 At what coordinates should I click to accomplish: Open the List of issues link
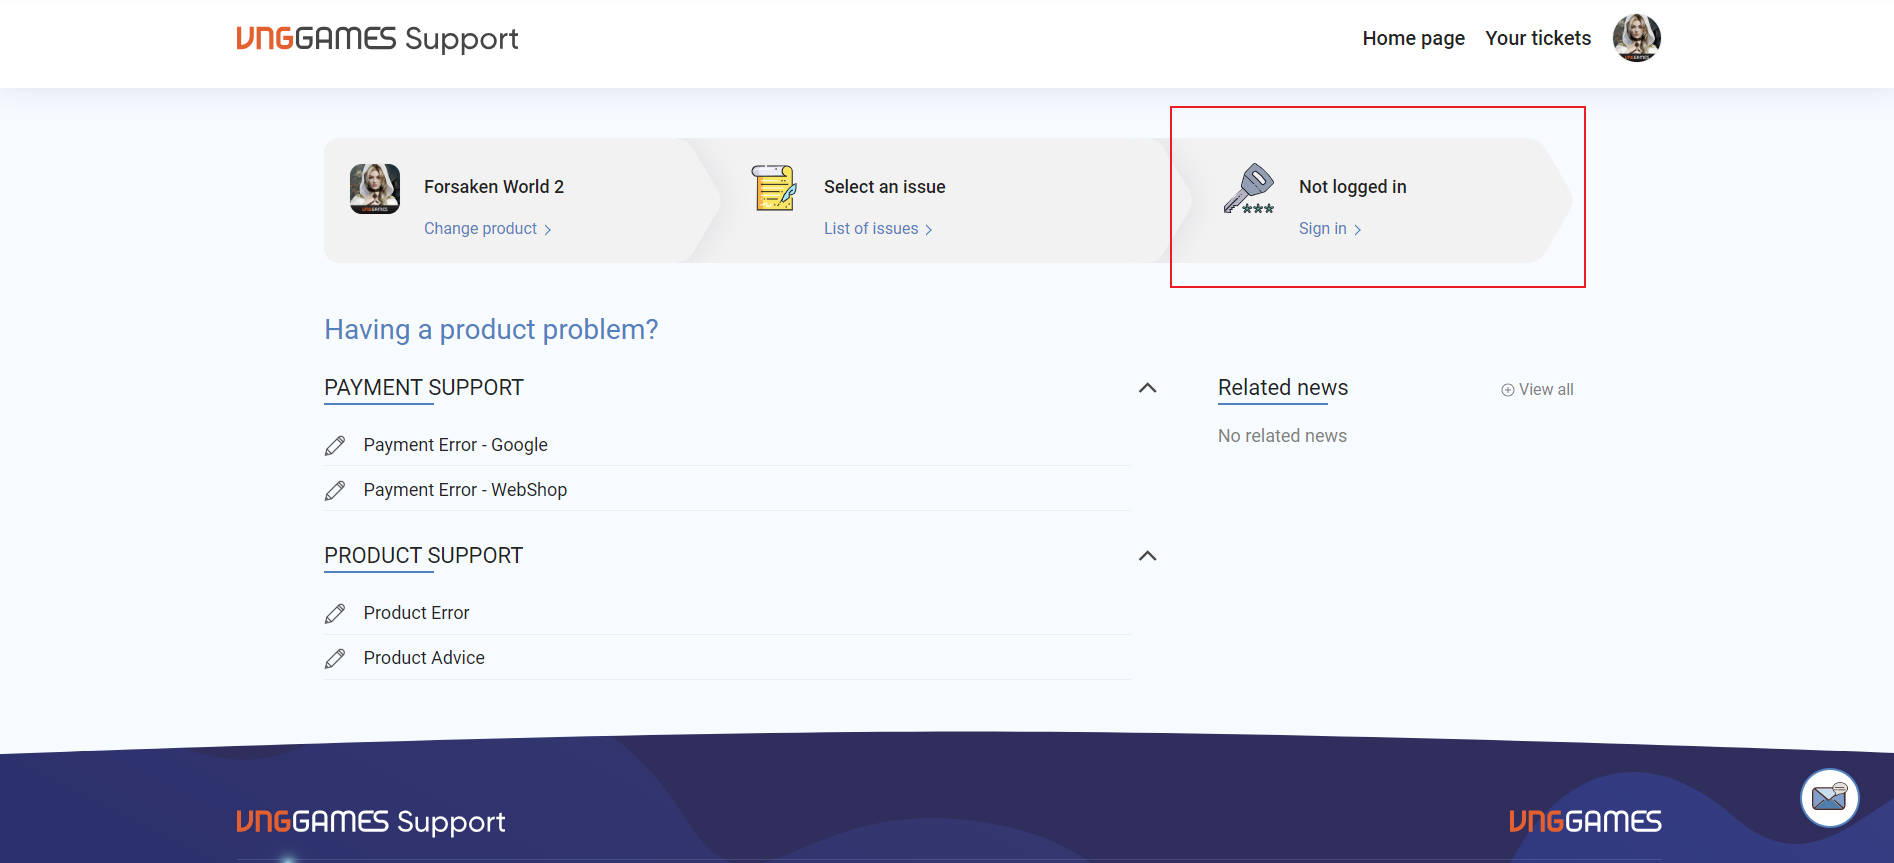(871, 229)
